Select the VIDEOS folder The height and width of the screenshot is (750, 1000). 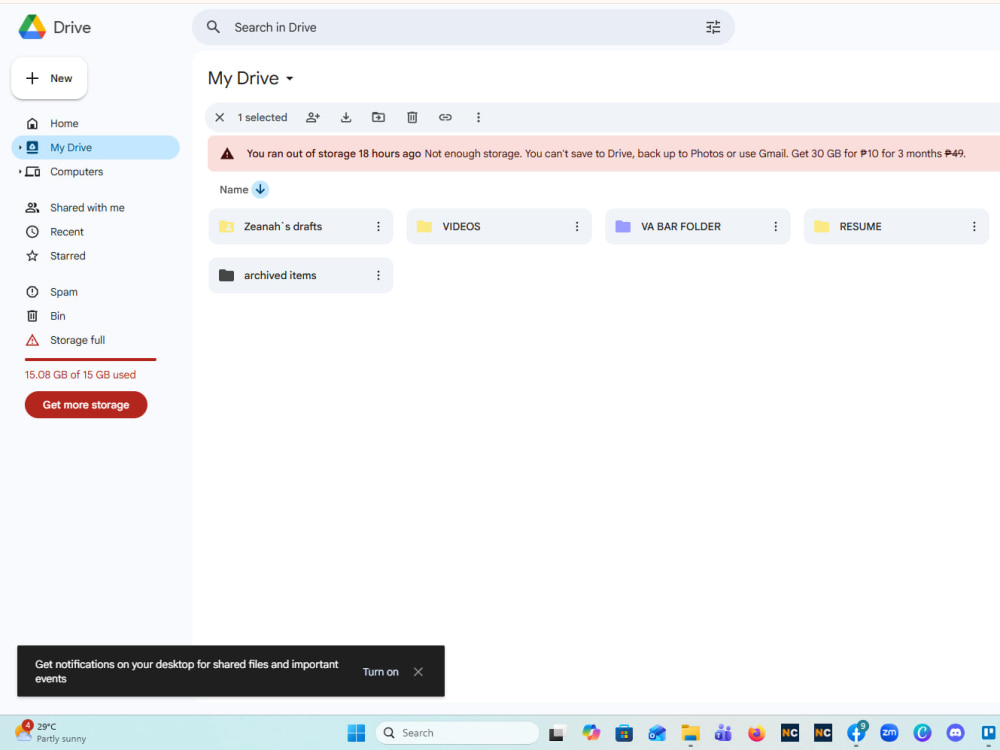499,226
